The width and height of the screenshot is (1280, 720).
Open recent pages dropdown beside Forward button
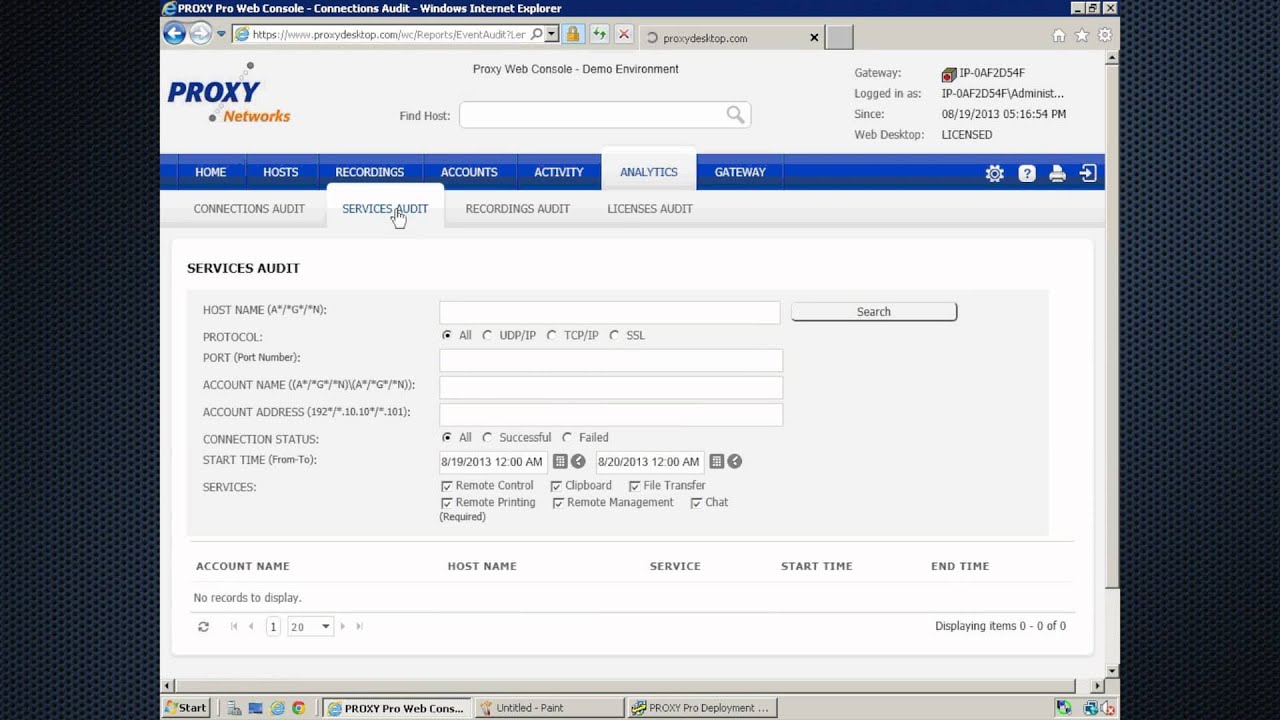click(221, 34)
